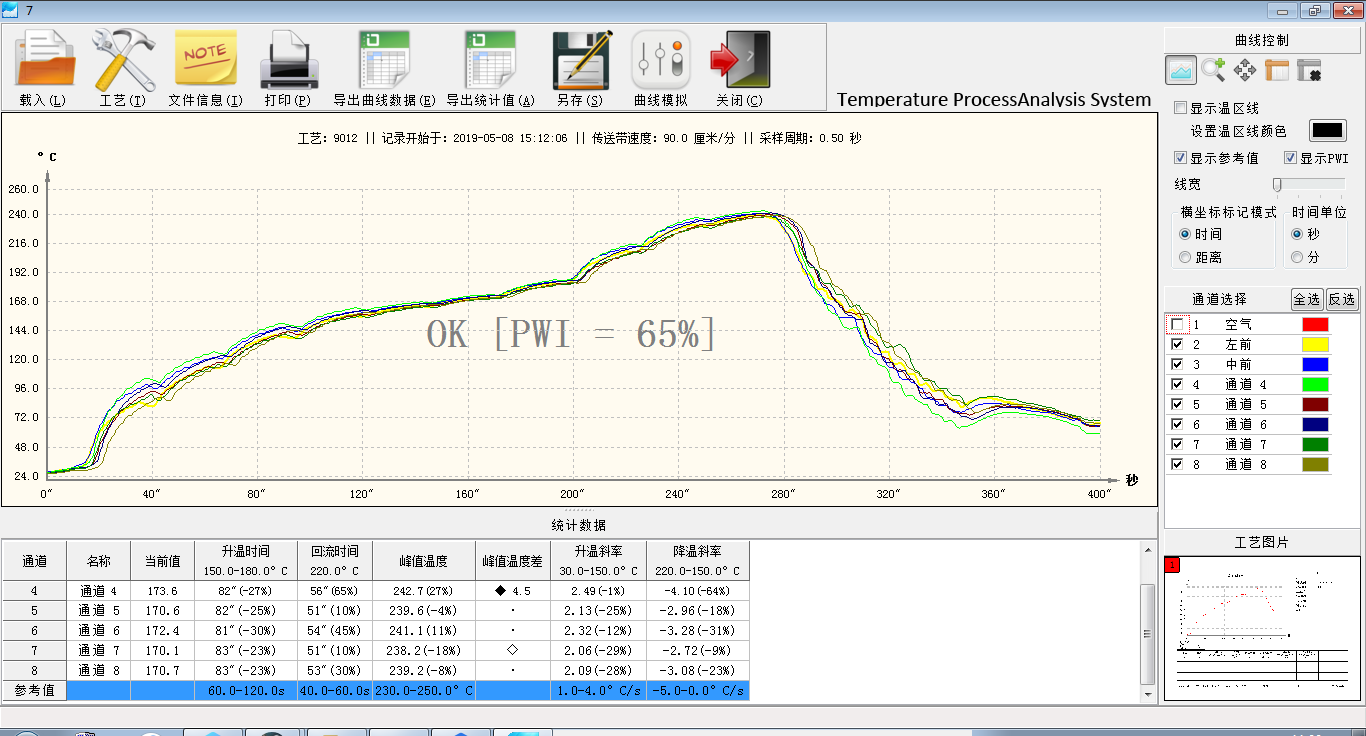Click the orange table layout icon
This screenshot has height=736, width=1366.
(x=1277, y=70)
